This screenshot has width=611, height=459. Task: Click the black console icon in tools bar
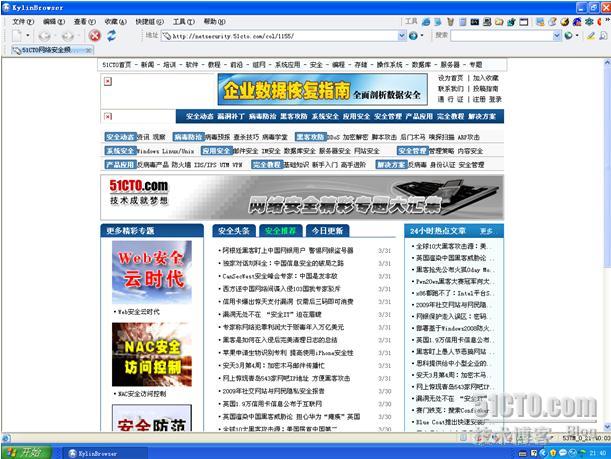(475, 22)
